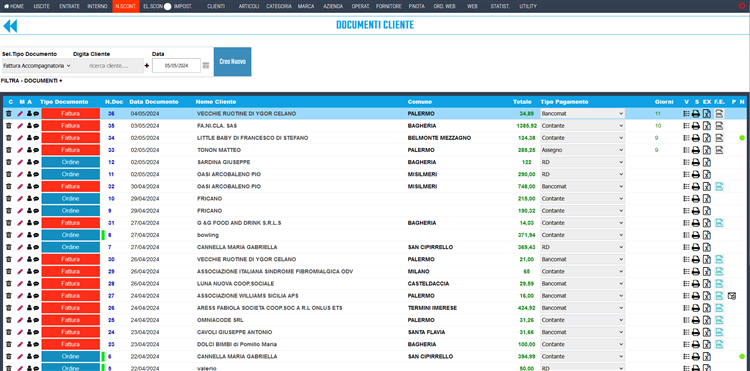Open the USCITE menu

(42, 6)
